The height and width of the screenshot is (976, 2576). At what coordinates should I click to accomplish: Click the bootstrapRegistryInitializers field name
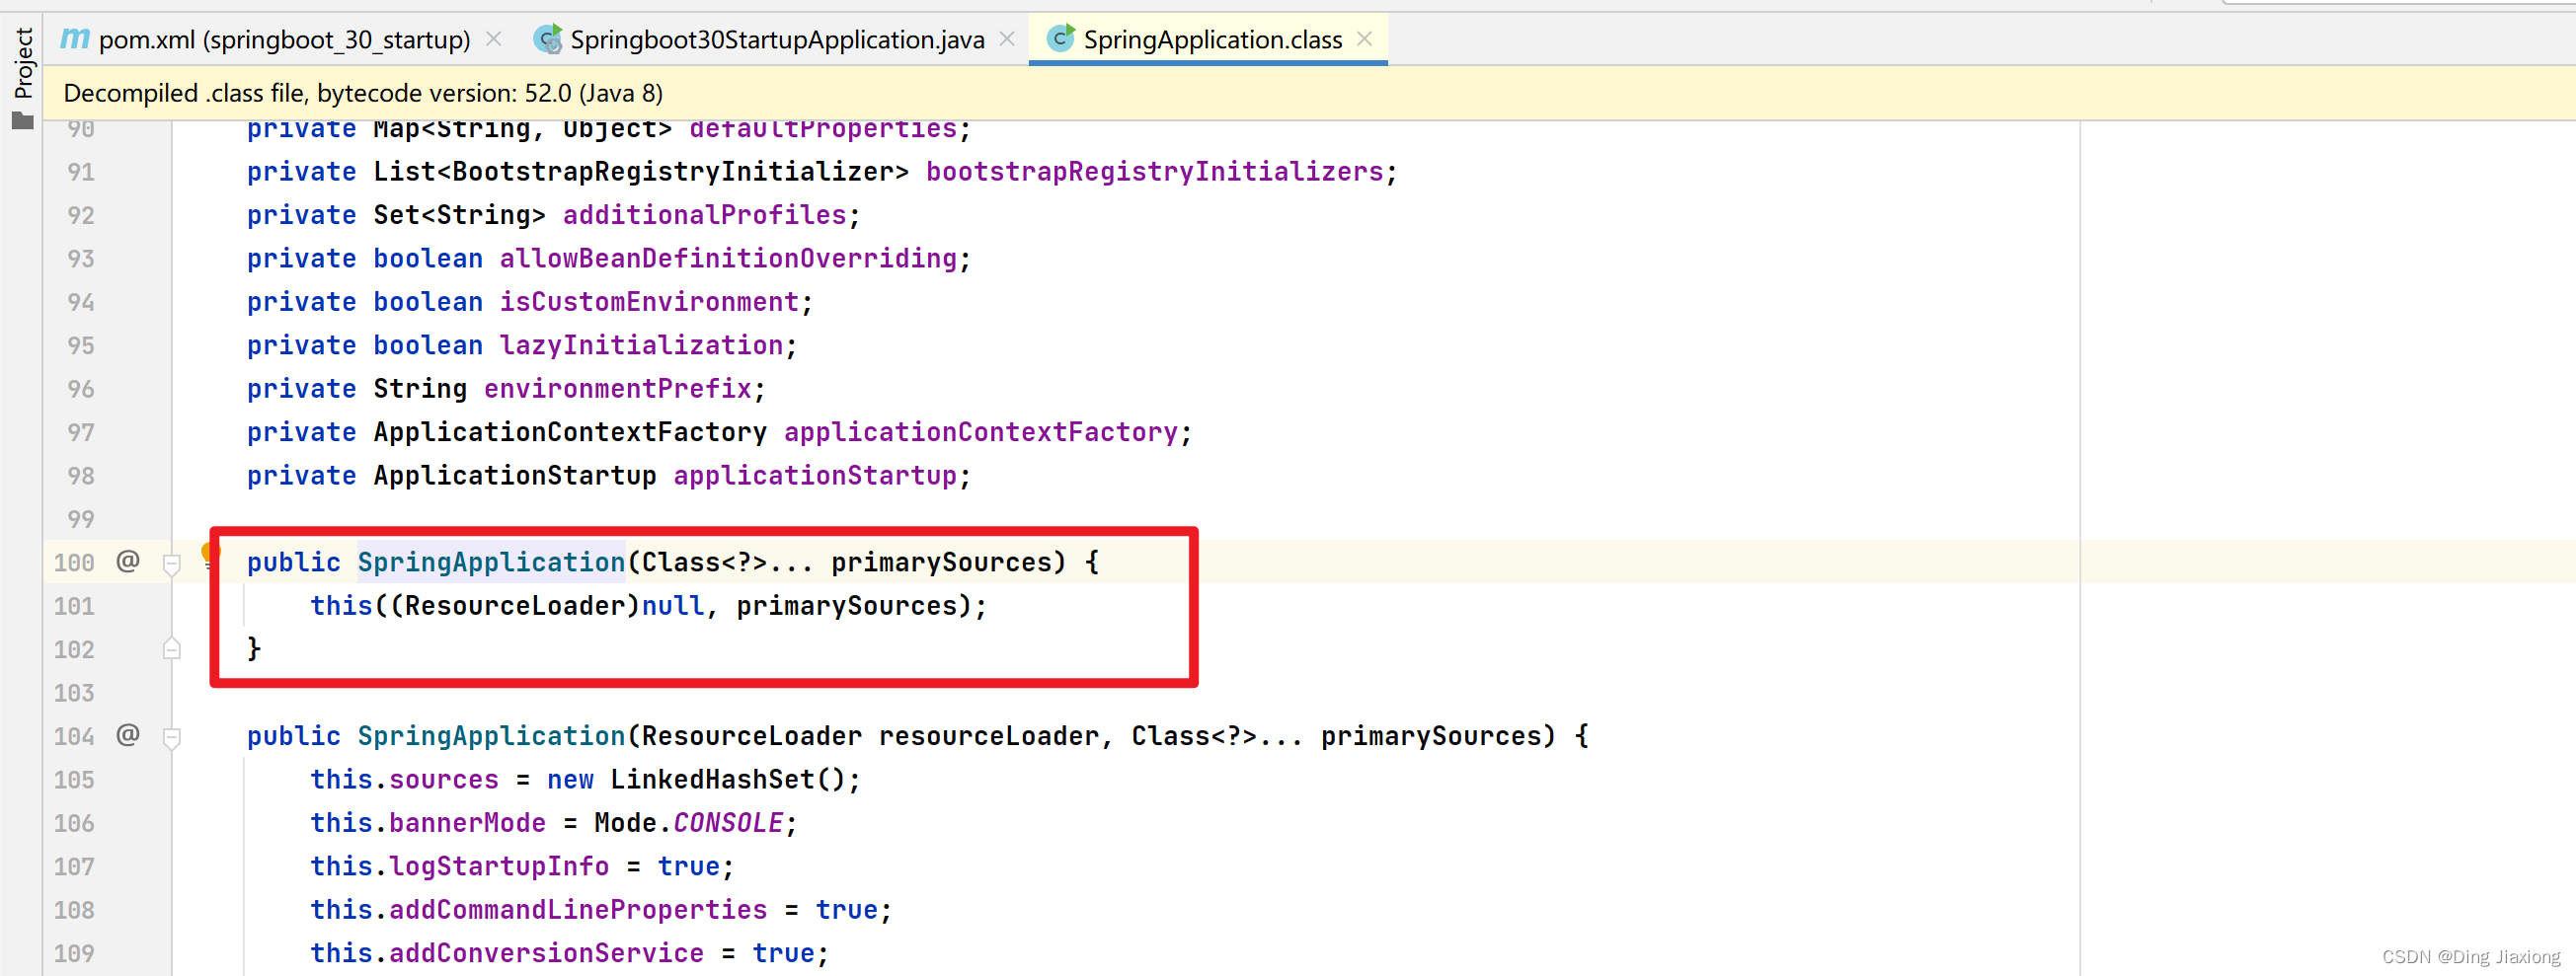(x=1154, y=172)
